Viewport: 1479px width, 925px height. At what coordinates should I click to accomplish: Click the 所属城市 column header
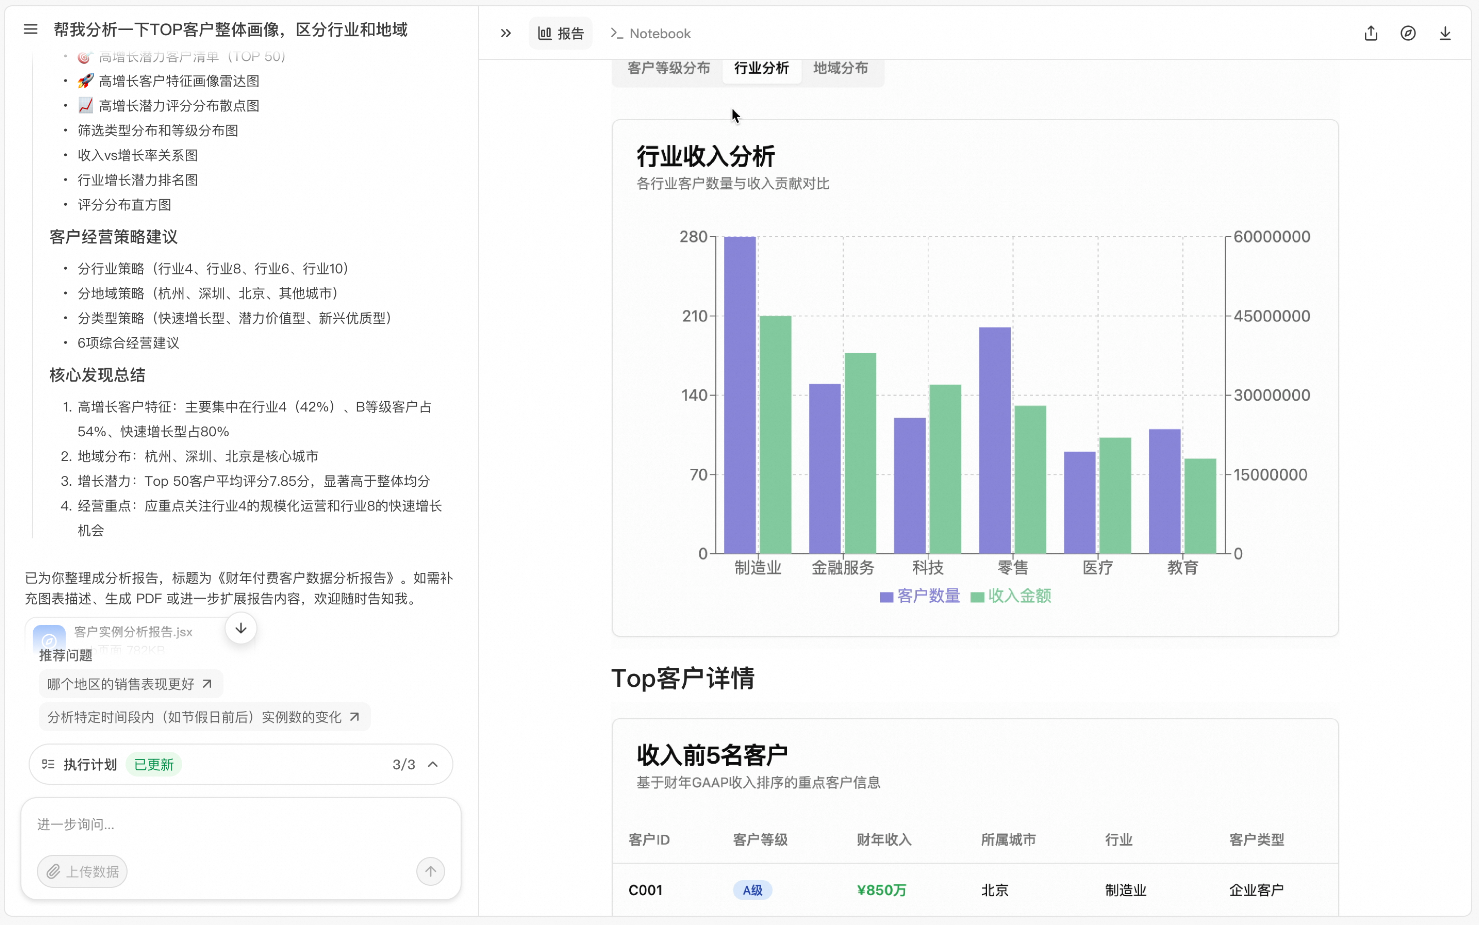tap(1008, 840)
